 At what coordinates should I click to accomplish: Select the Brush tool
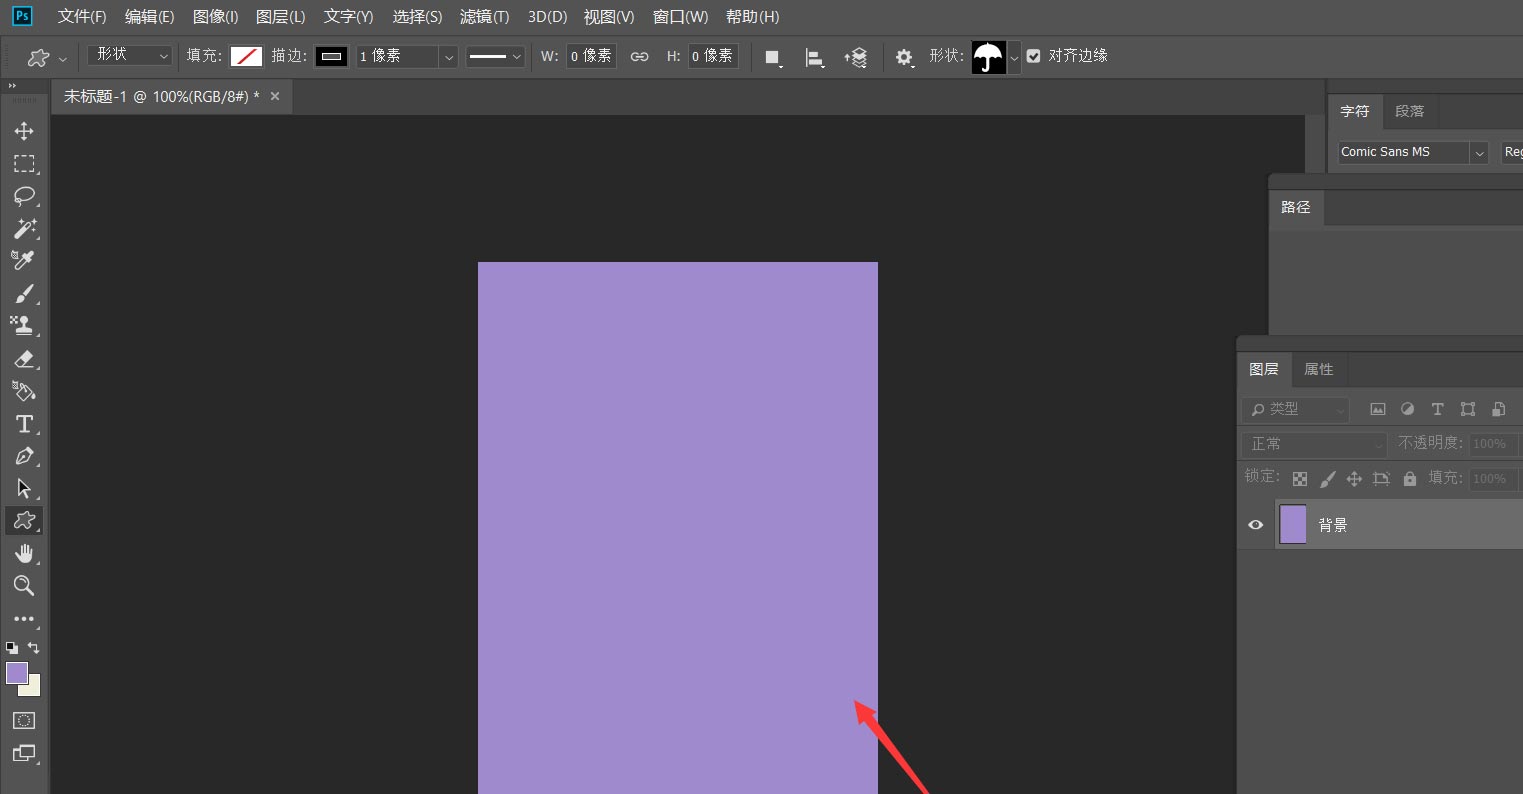coord(24,294)
